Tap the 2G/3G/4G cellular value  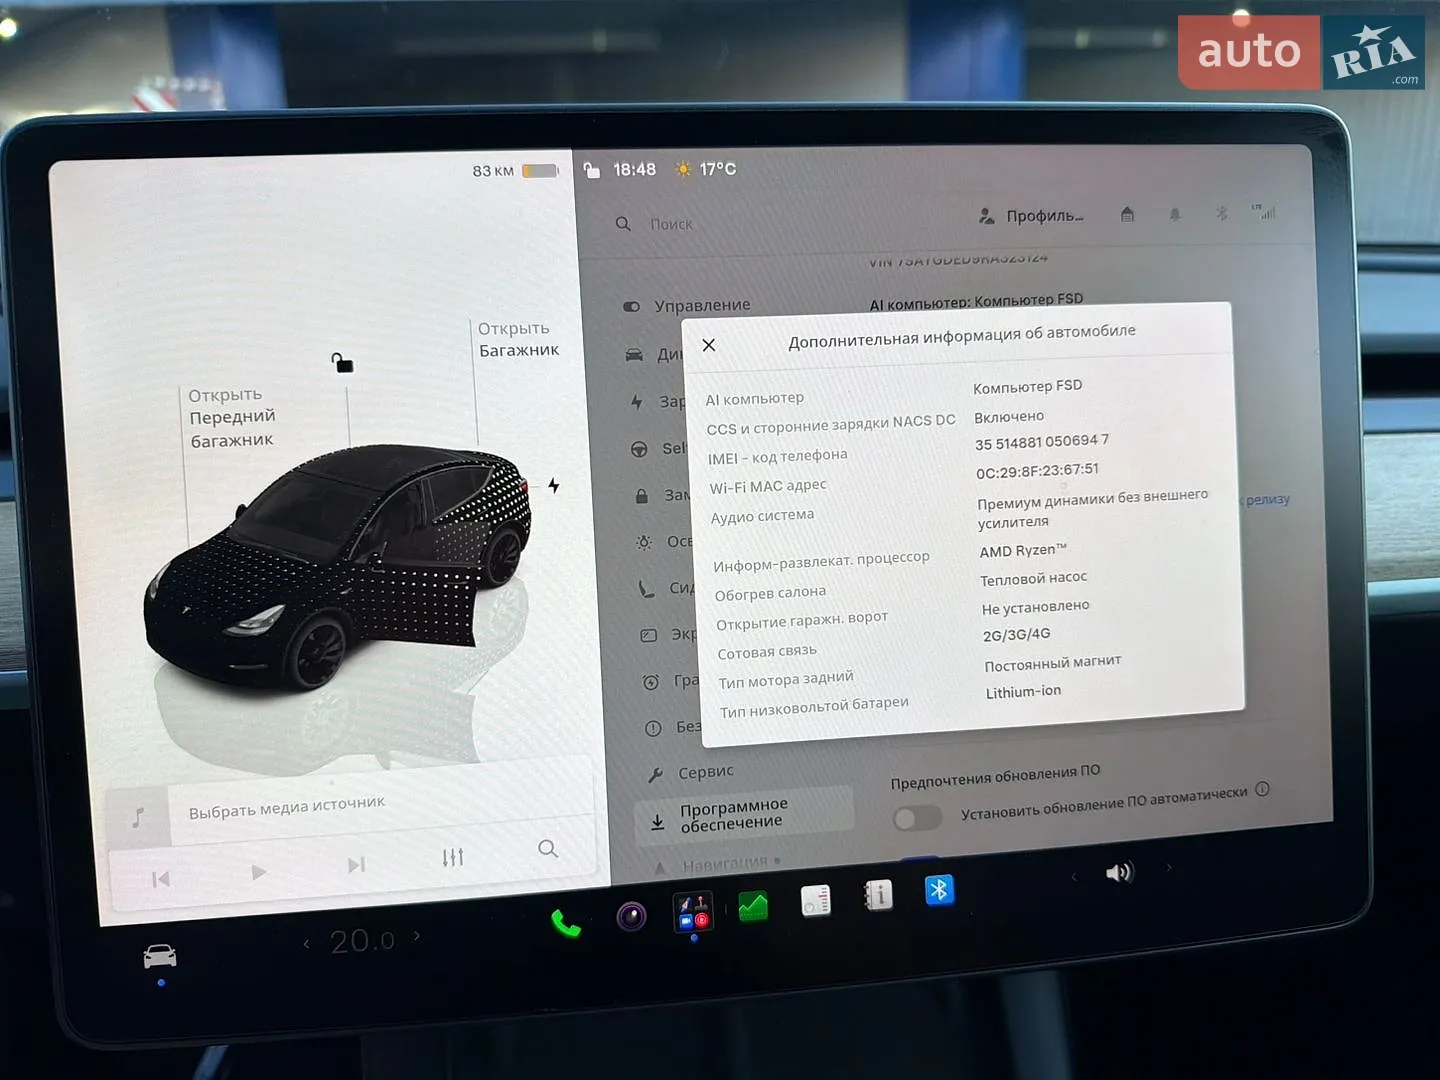[1016, 635]
